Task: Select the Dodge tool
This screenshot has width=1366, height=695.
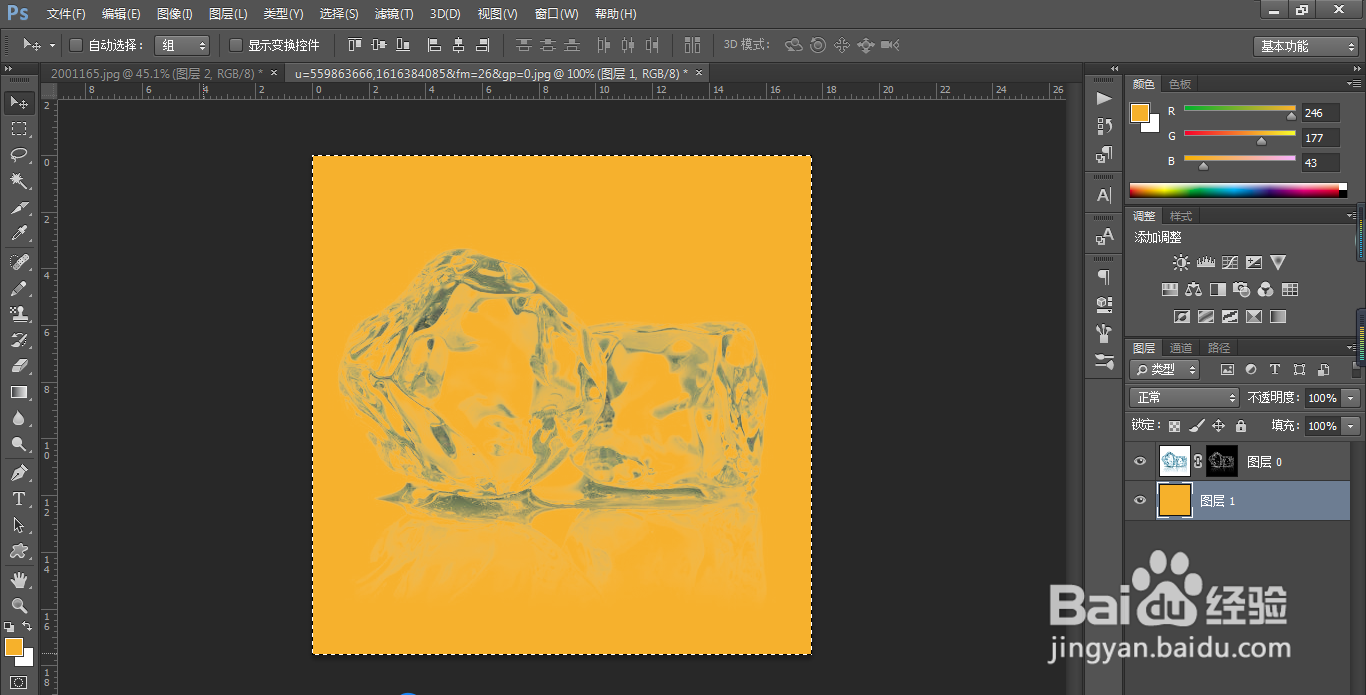Action: pos(19,444)
